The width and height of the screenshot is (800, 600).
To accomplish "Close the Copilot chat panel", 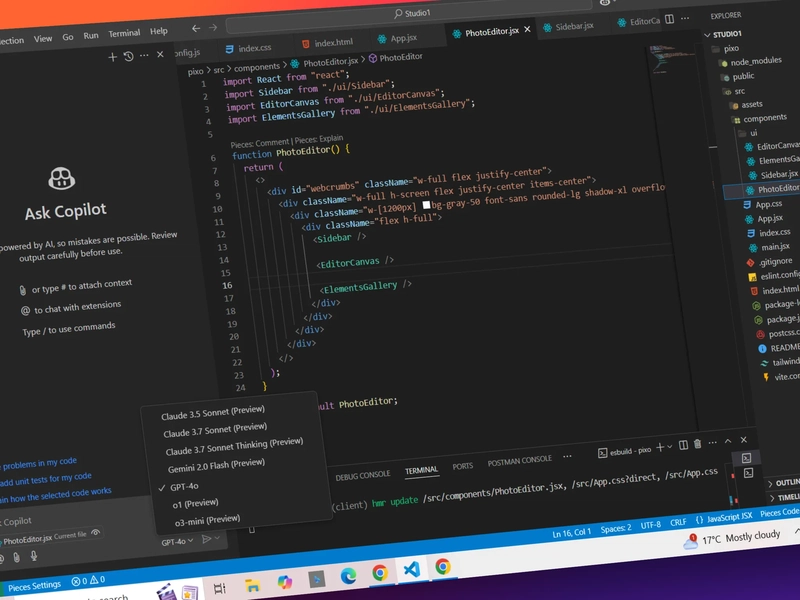I will pos(160,54).
